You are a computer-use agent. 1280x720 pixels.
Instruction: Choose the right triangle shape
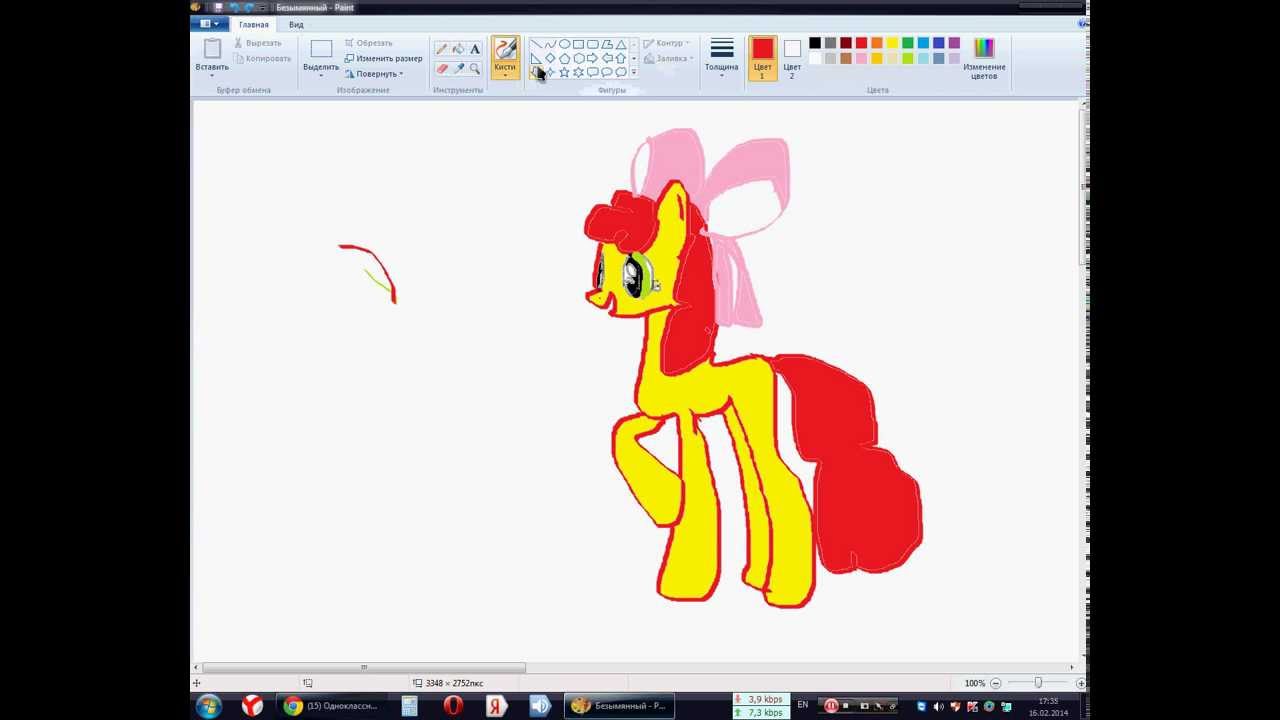pyautogui.click(x=536, y=58)
